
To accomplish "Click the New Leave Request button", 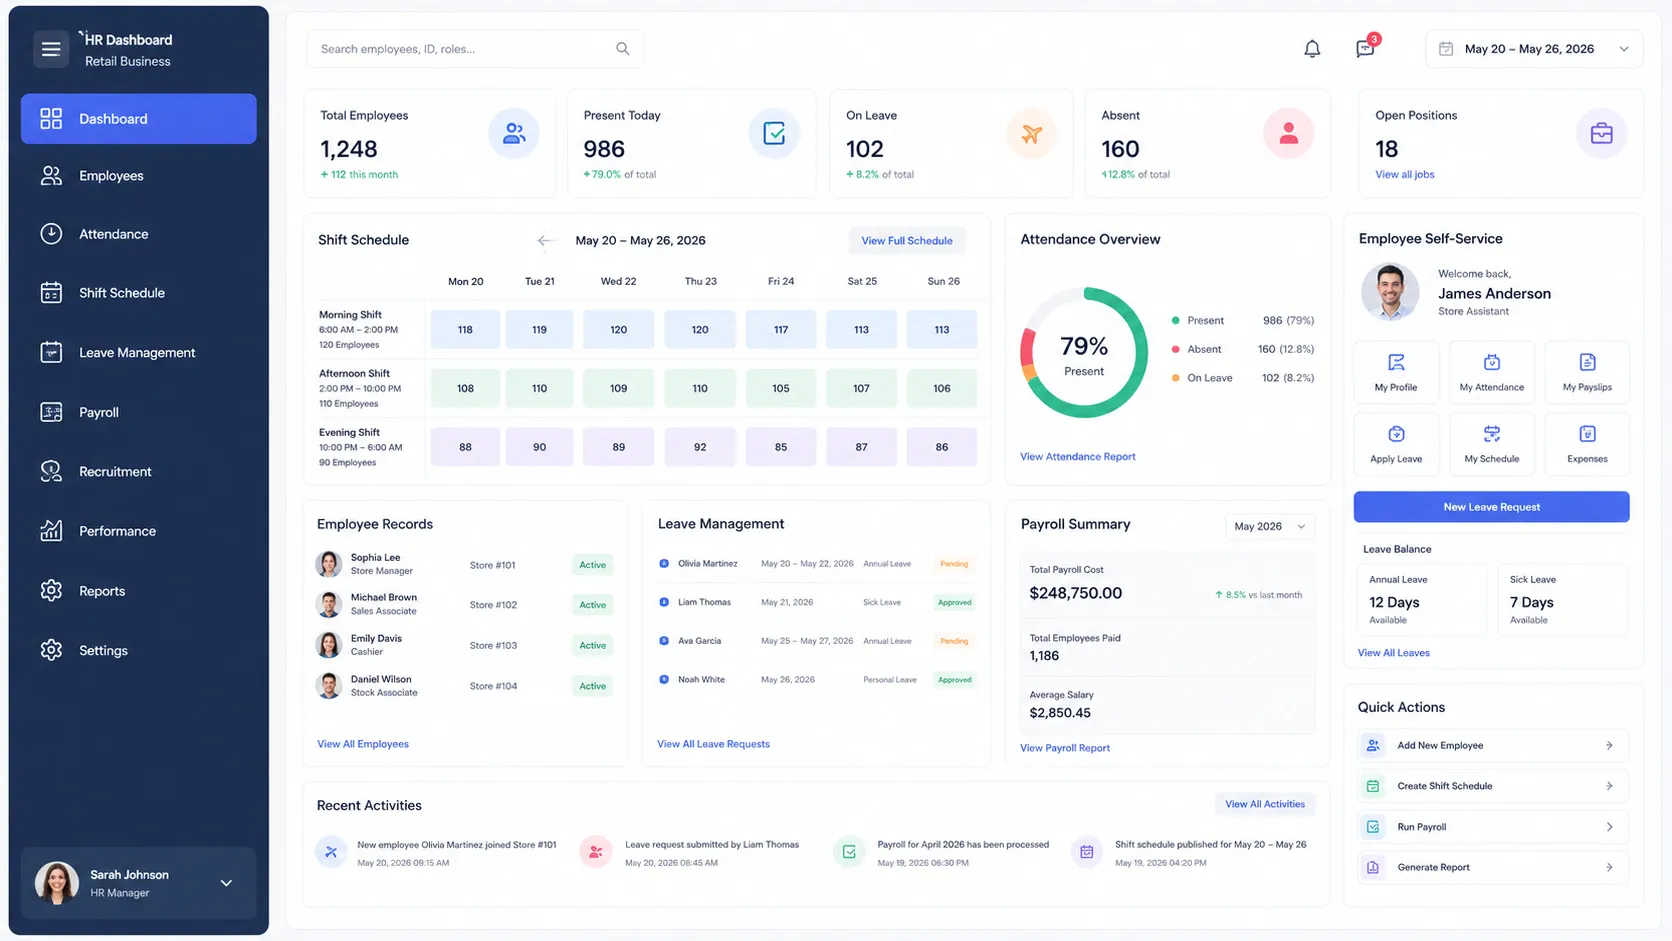I will (1491, 507).
